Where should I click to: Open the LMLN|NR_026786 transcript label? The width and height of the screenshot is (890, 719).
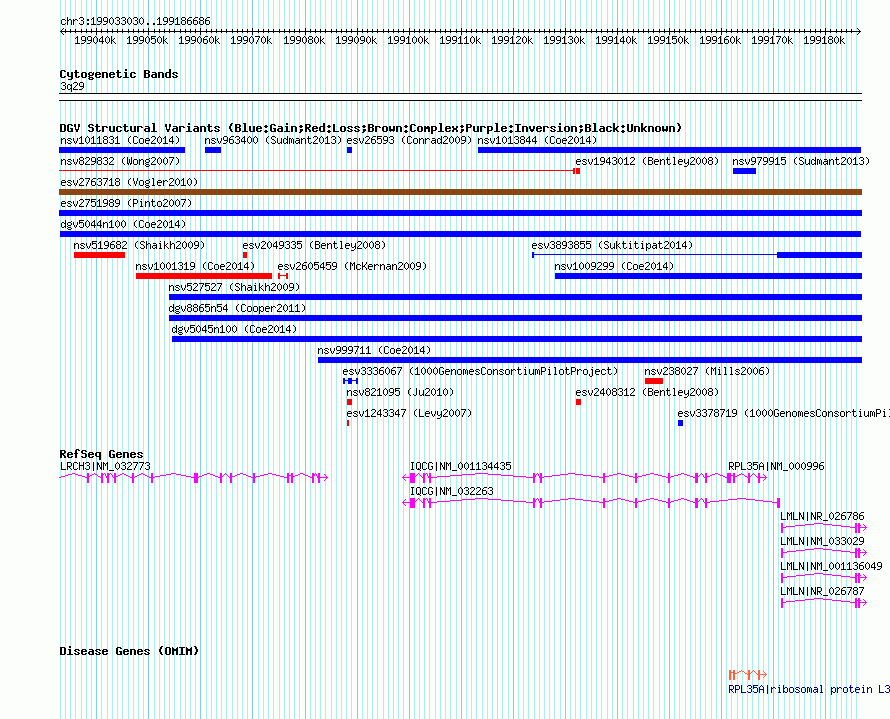[x=822, y=516]
